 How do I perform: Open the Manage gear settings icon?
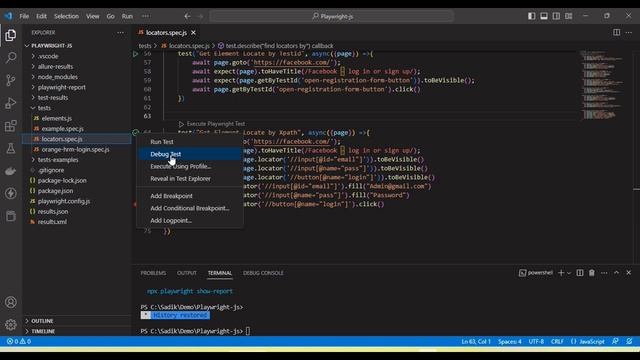coord(11,324)
